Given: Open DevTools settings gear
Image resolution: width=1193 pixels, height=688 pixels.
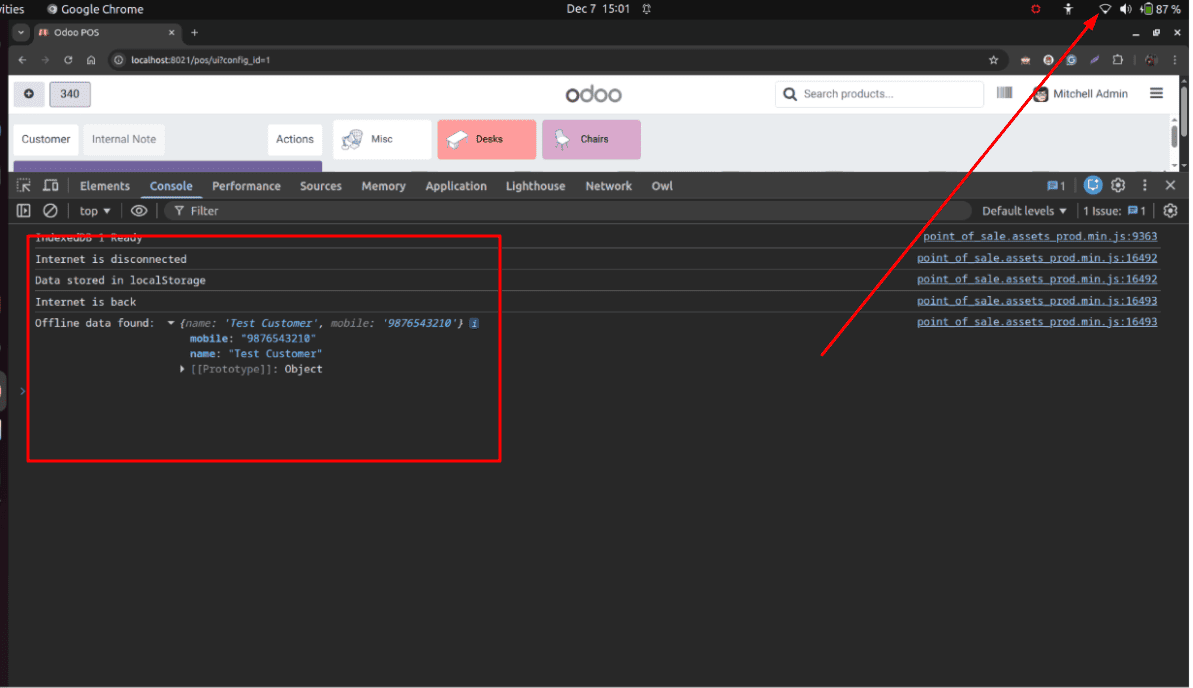Looking at the screenshot, I should click(x=1117, y=185).
